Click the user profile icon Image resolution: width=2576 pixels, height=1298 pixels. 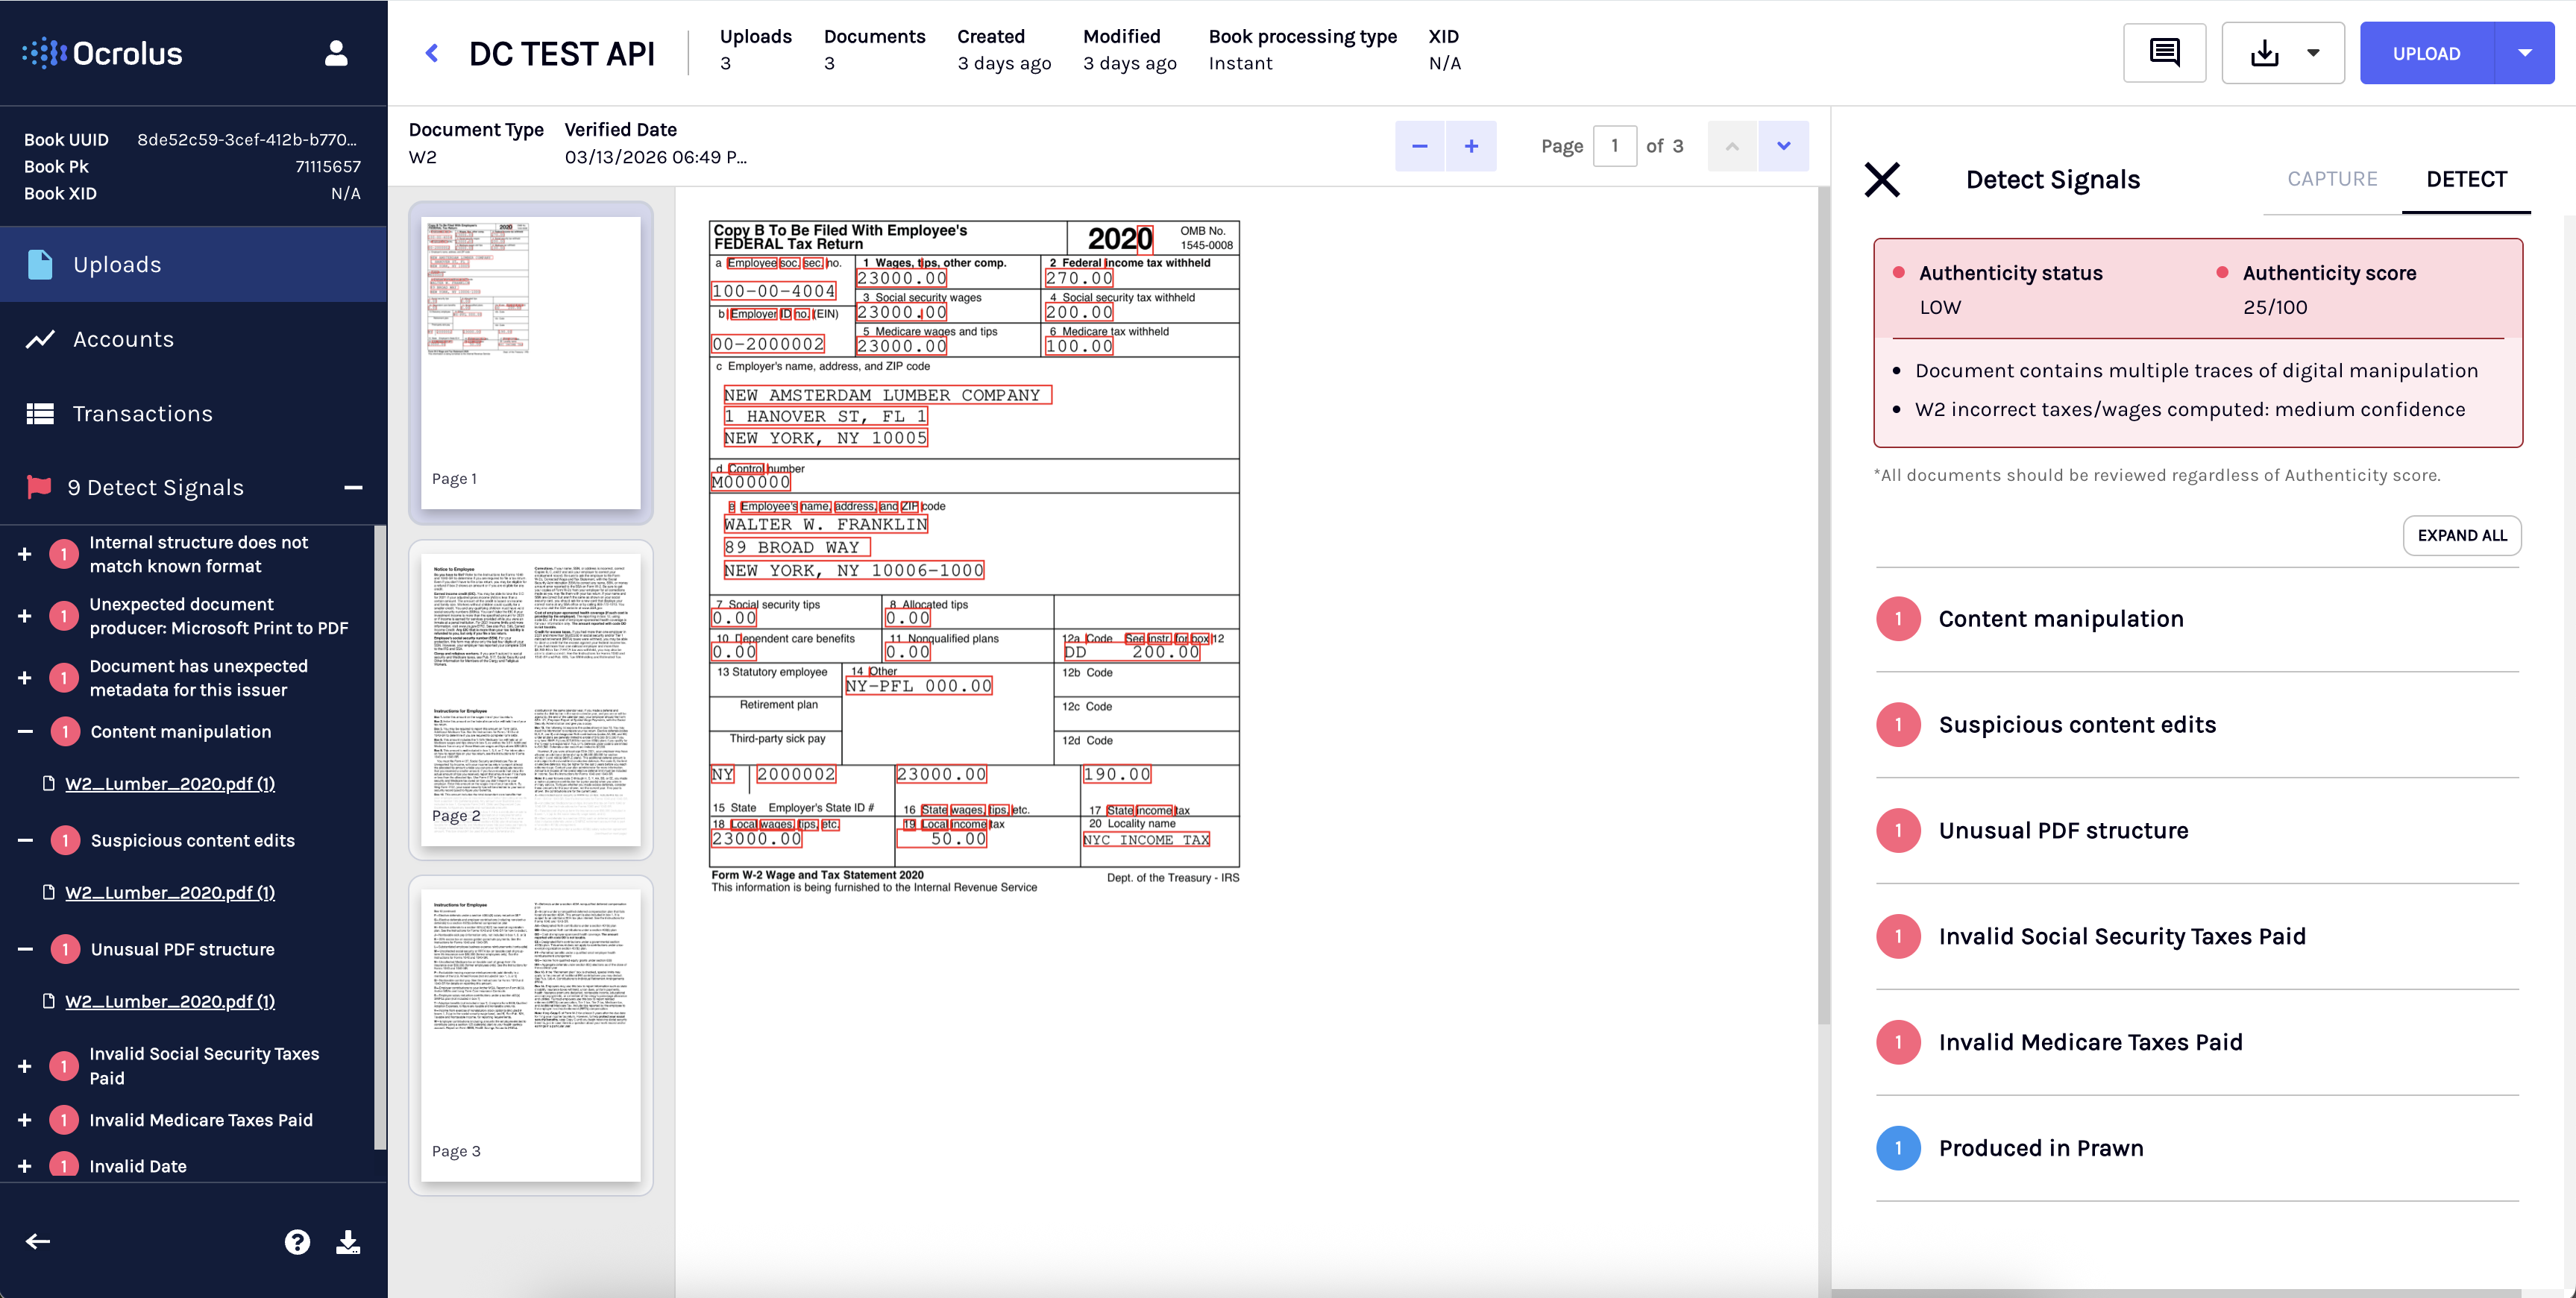click(336, 53)
